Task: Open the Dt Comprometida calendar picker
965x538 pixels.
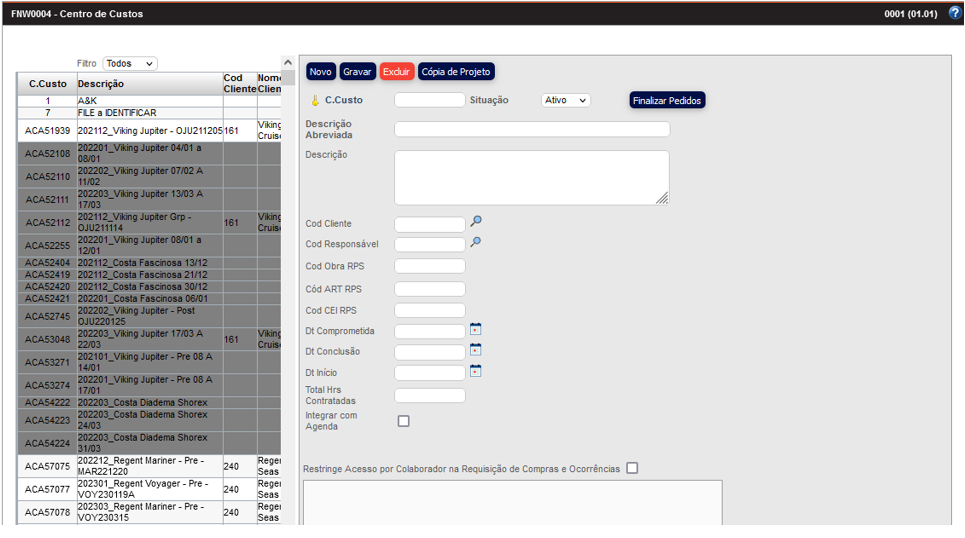Action: [x=476, y=329]
